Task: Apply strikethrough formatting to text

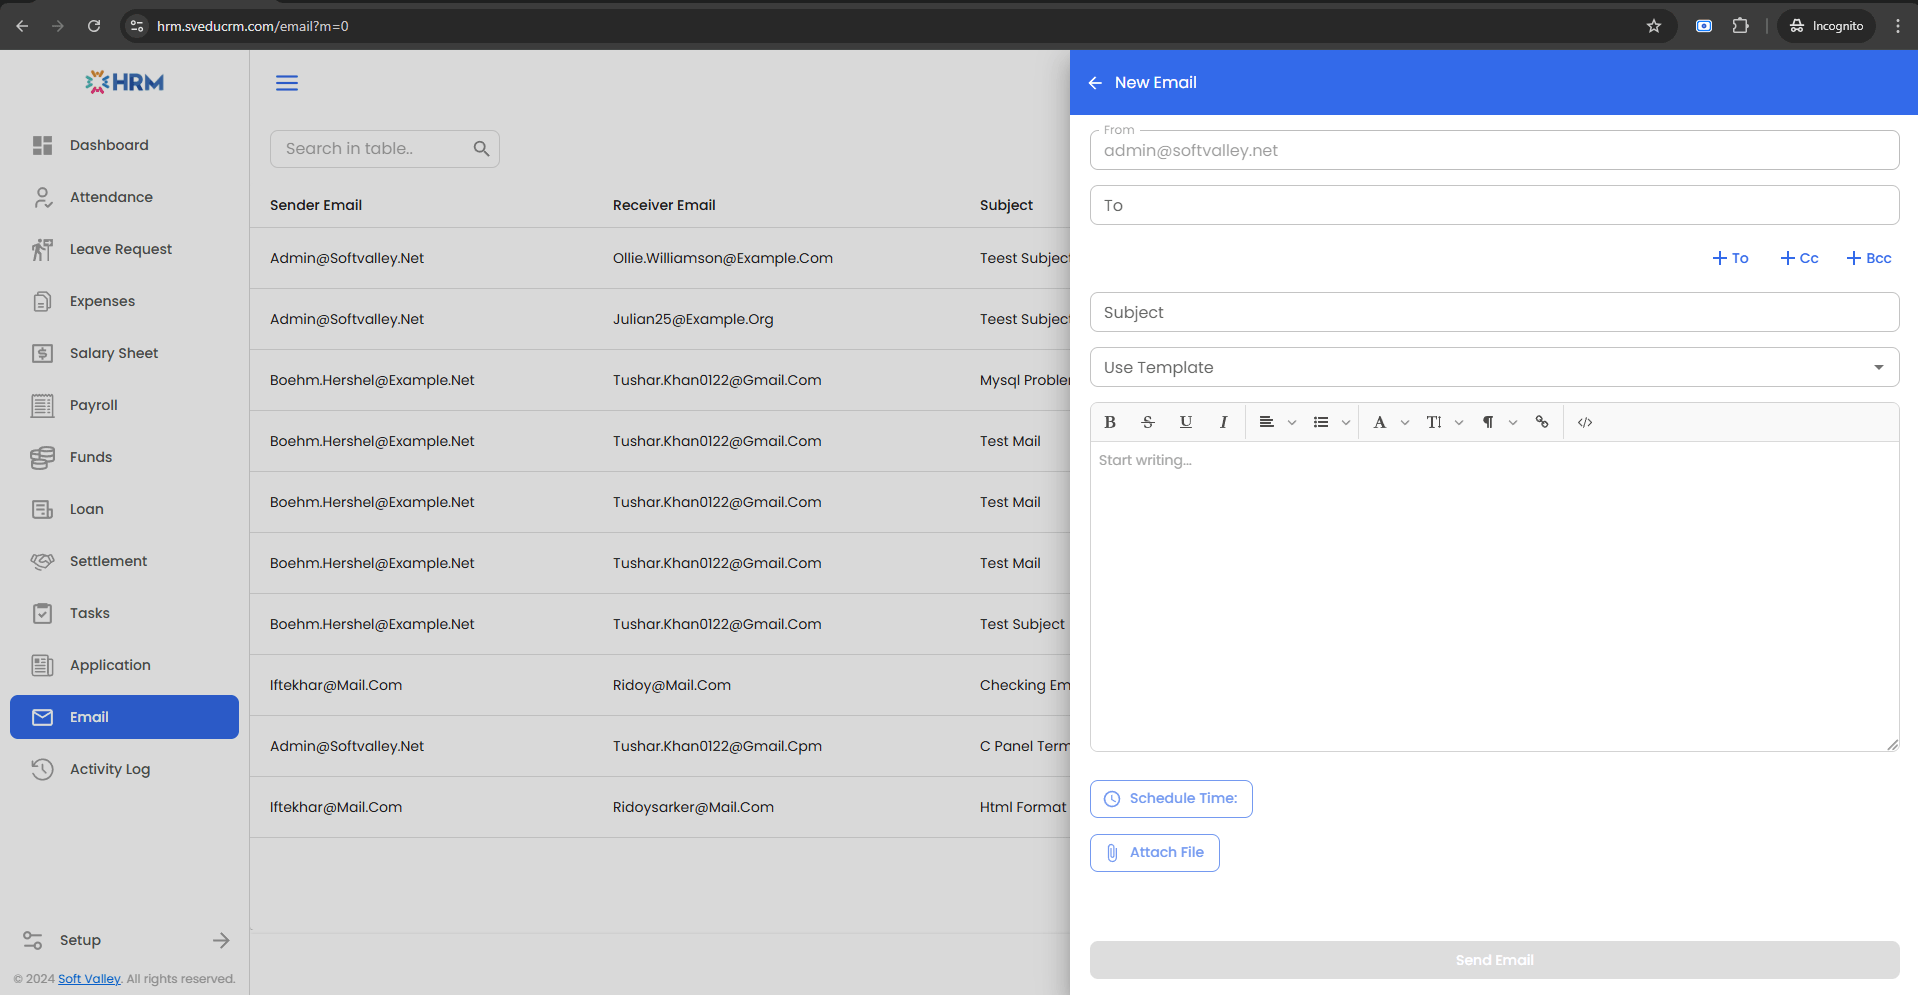Action: pos(1148,422)
